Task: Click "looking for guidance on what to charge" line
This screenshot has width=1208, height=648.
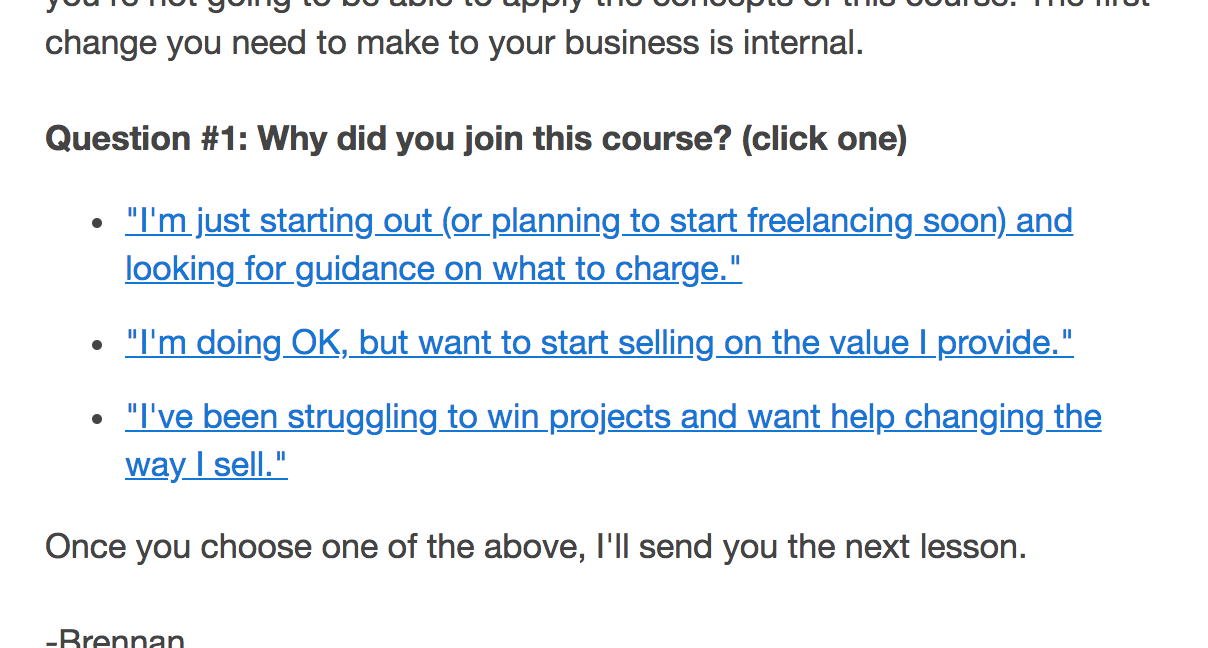Action: coord(433,269)
